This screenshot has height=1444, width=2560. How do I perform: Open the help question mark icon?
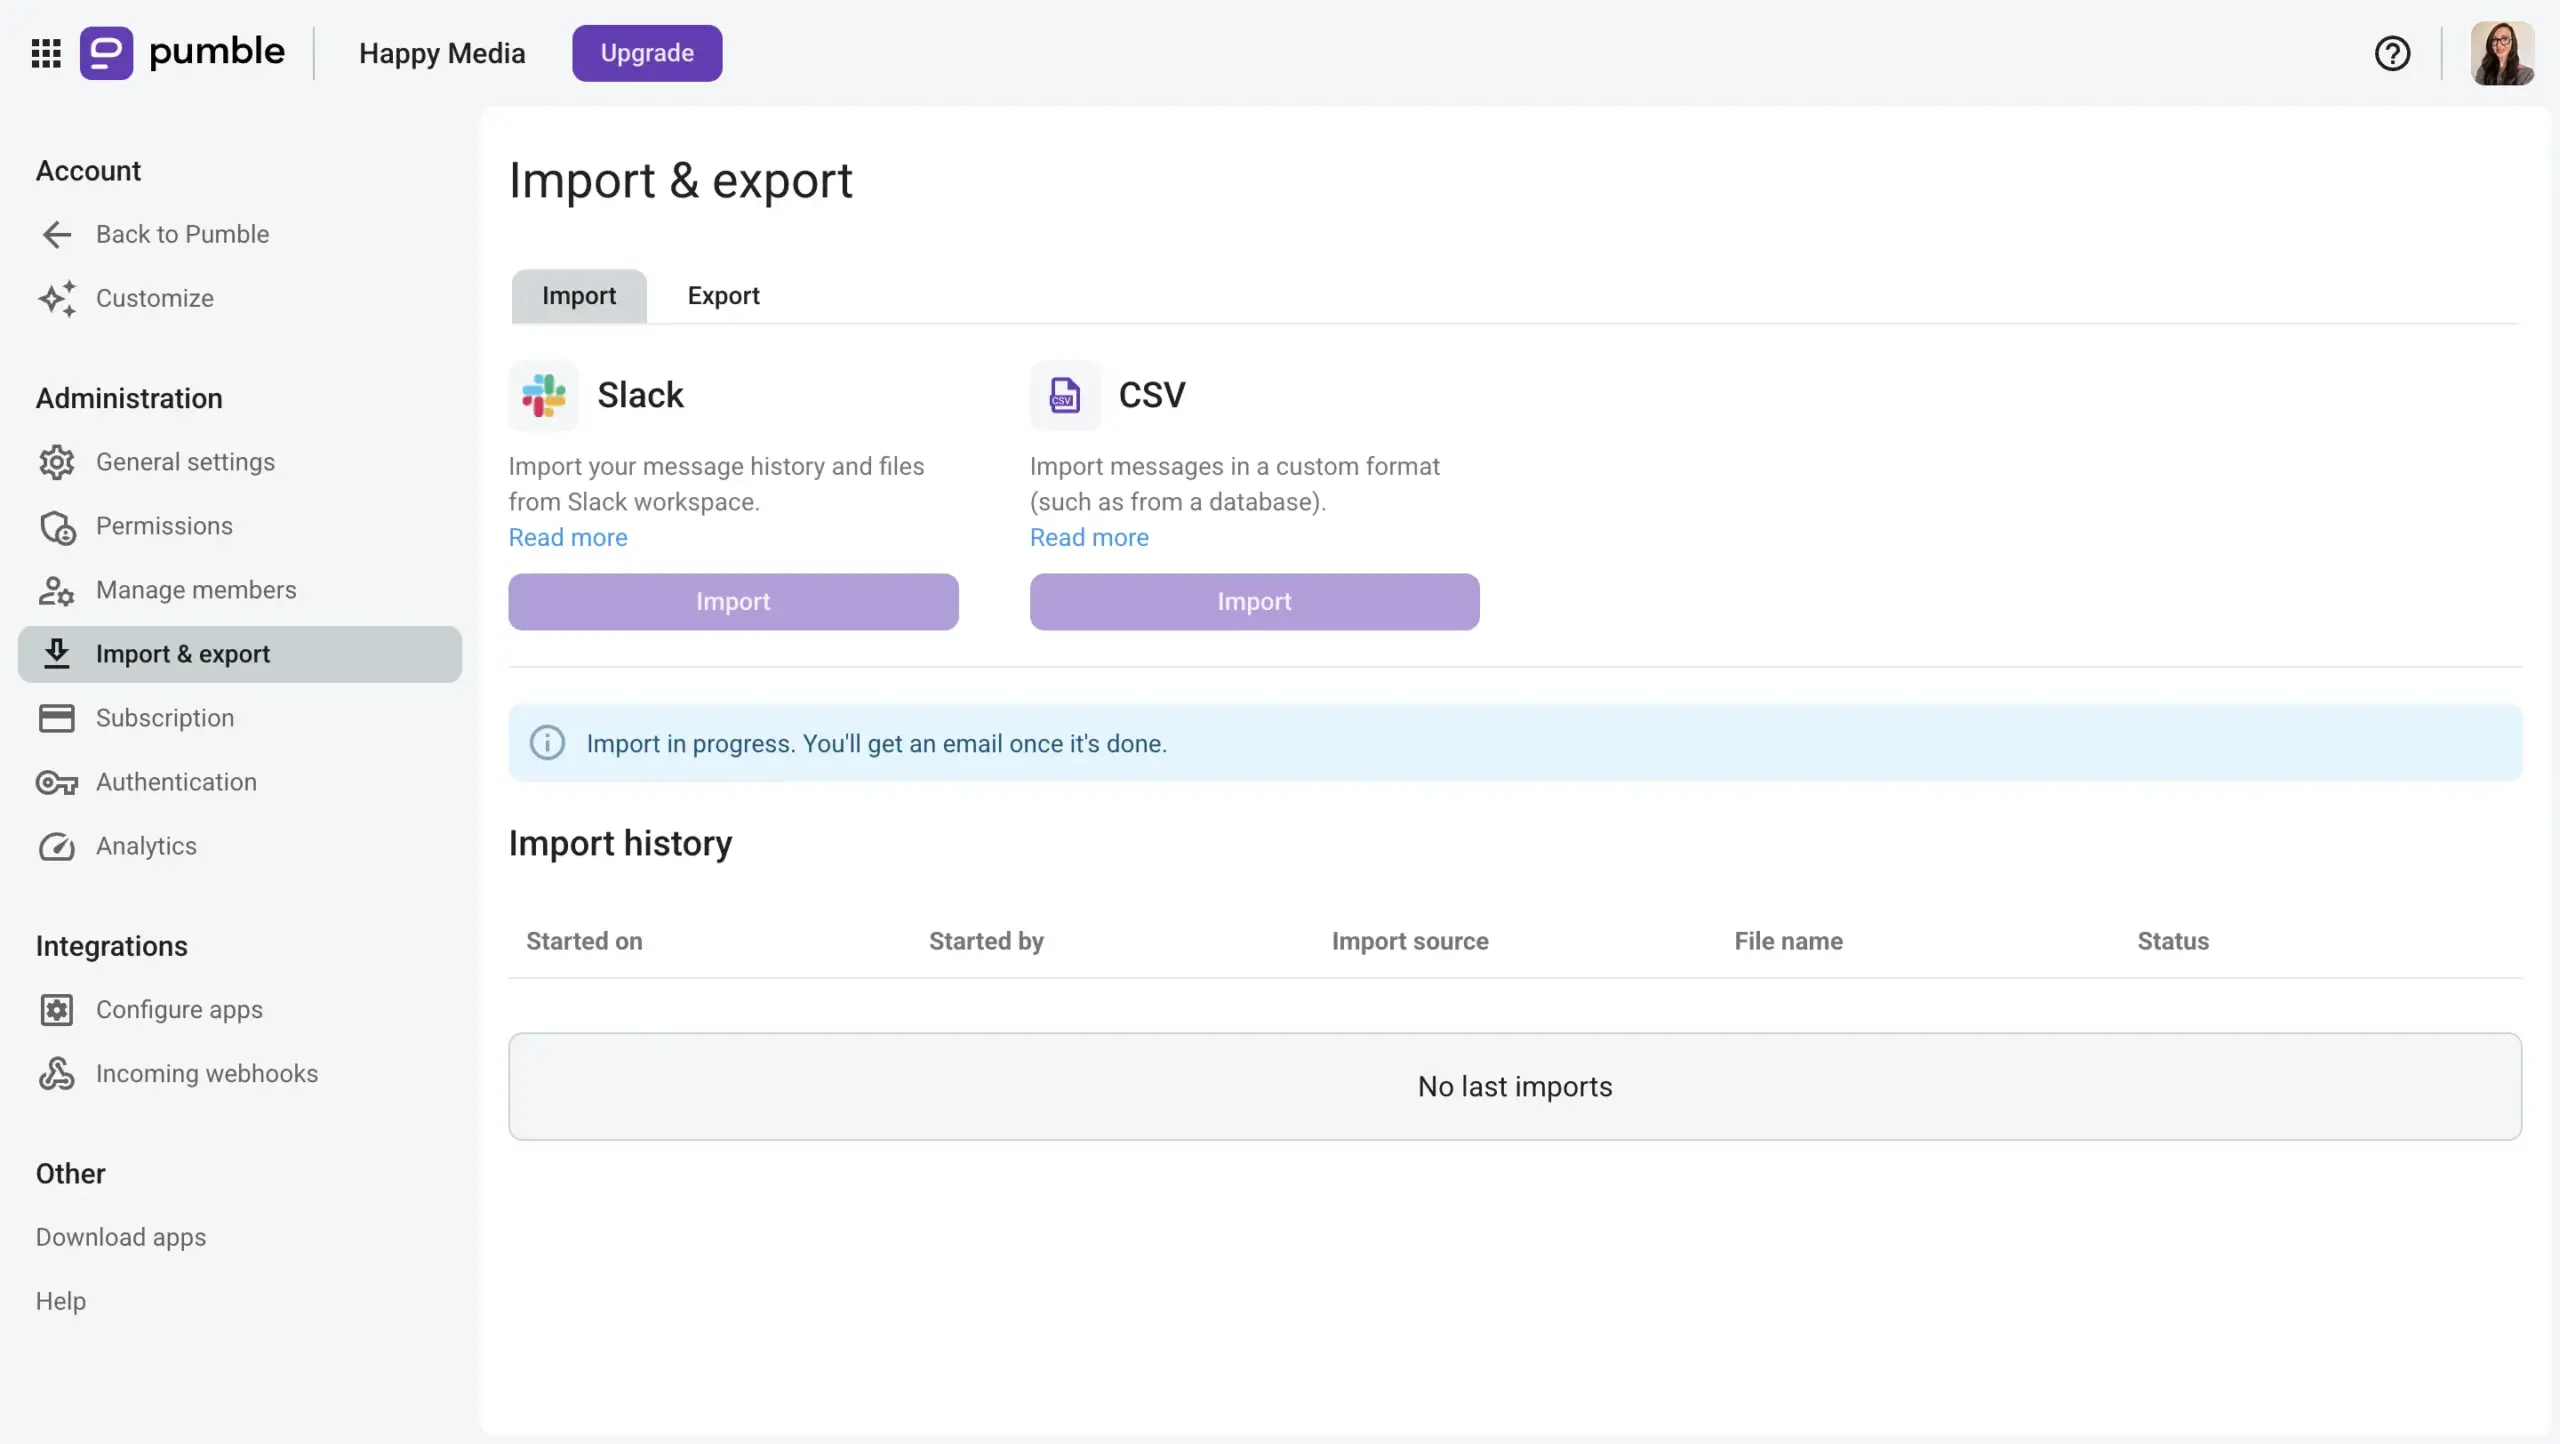pyautogui.click(x=2392, y=53)
